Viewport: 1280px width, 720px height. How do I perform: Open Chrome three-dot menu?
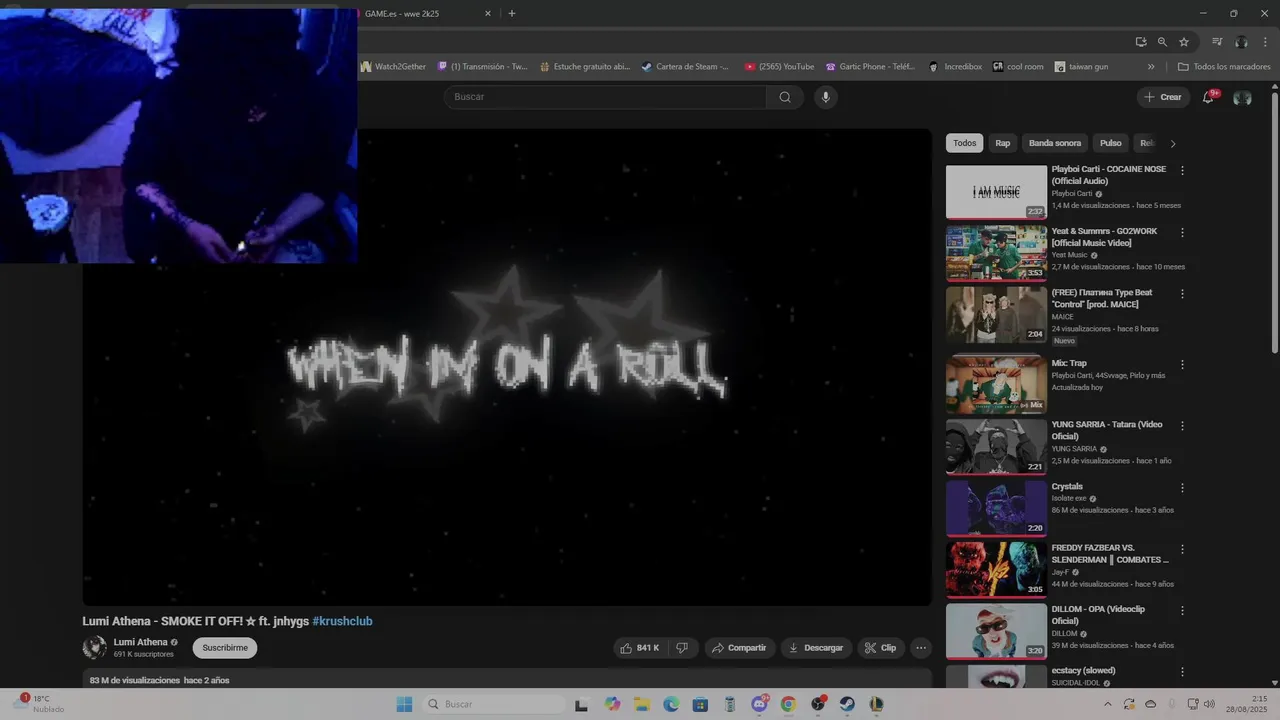point(1265,42)
